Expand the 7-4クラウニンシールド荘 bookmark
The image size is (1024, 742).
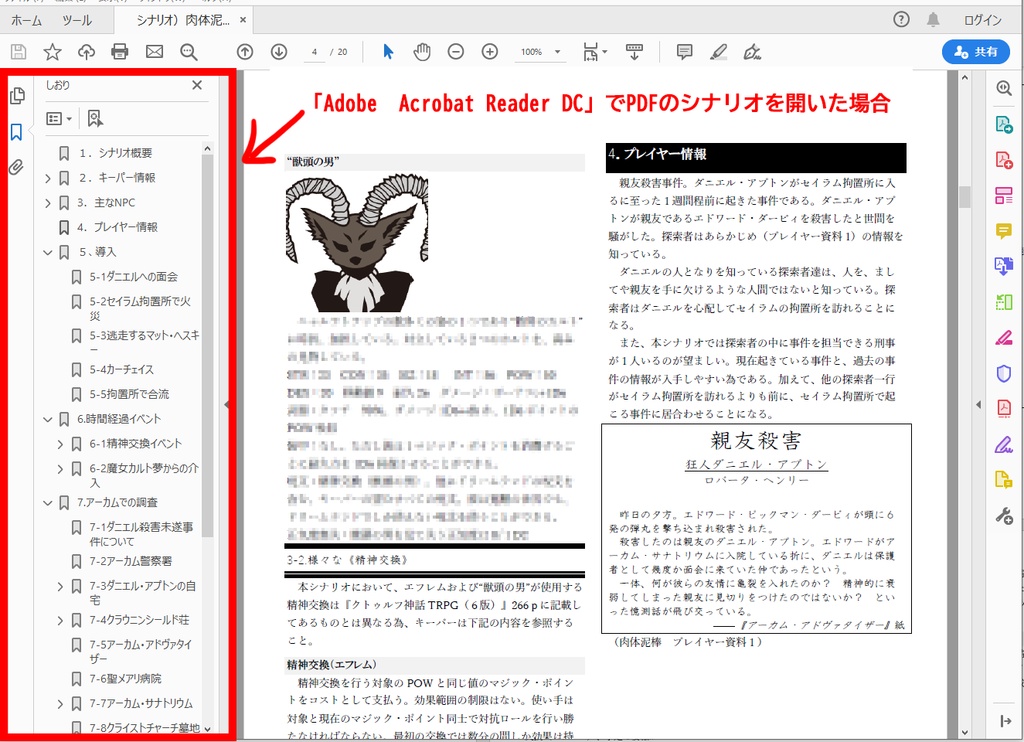click(x=60, y=621)
